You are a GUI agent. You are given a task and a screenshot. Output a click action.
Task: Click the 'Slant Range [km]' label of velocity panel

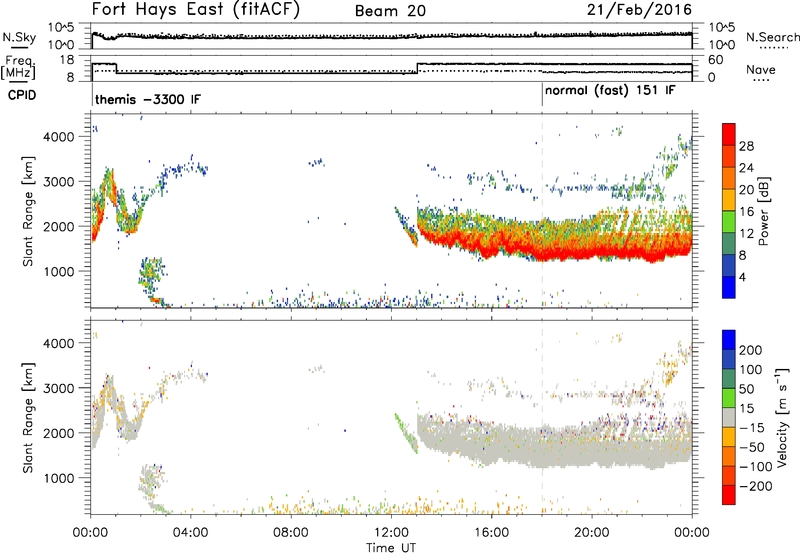point(28,418)
